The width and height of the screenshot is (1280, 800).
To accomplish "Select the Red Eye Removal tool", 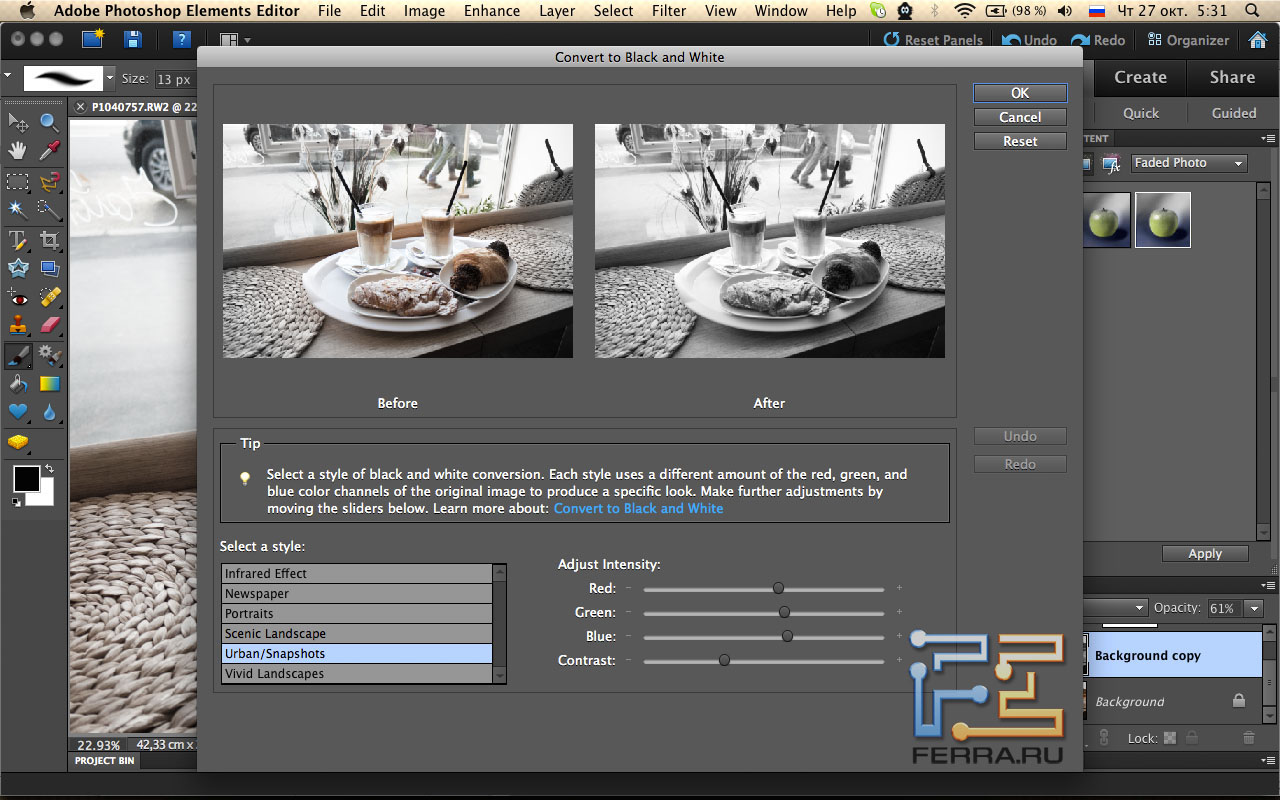I will tap(18, 297).
